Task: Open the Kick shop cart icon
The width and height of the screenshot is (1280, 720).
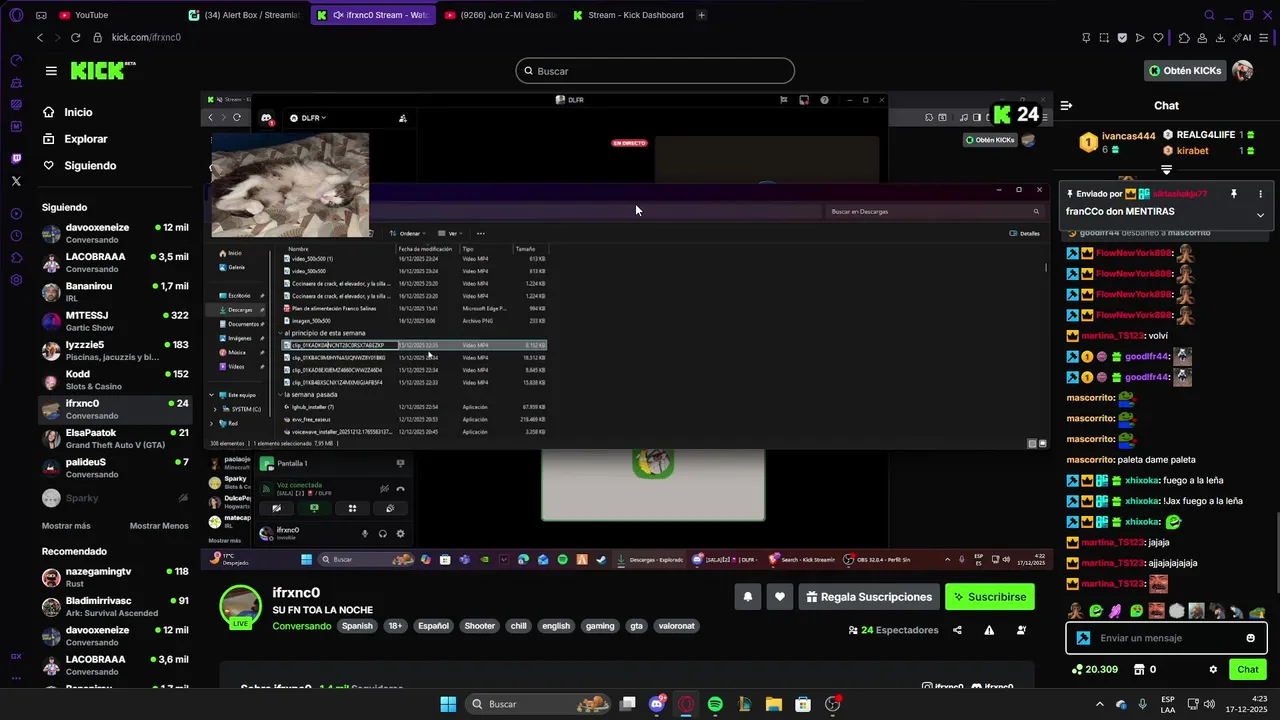Action: pyautogui.click(x=1137, y=669)
